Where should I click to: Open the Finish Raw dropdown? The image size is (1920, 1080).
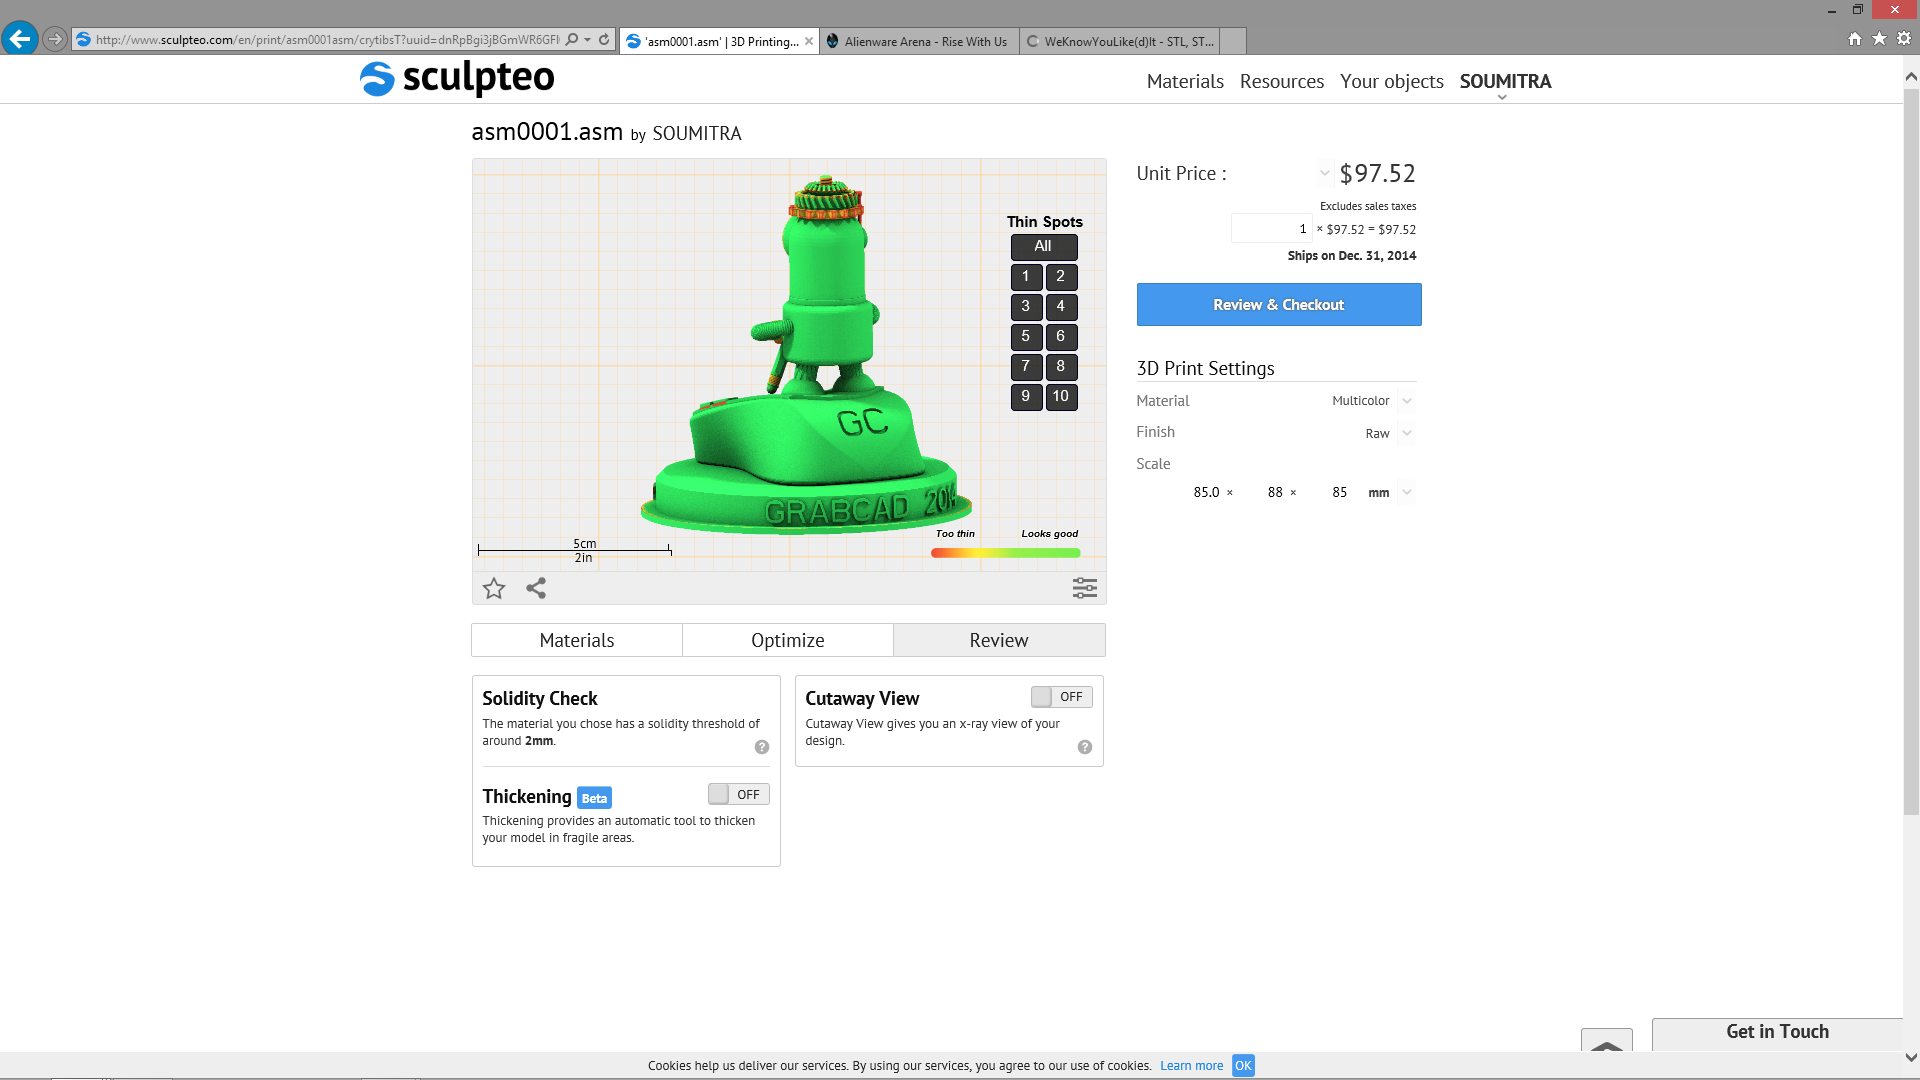tap(1407, 433)
